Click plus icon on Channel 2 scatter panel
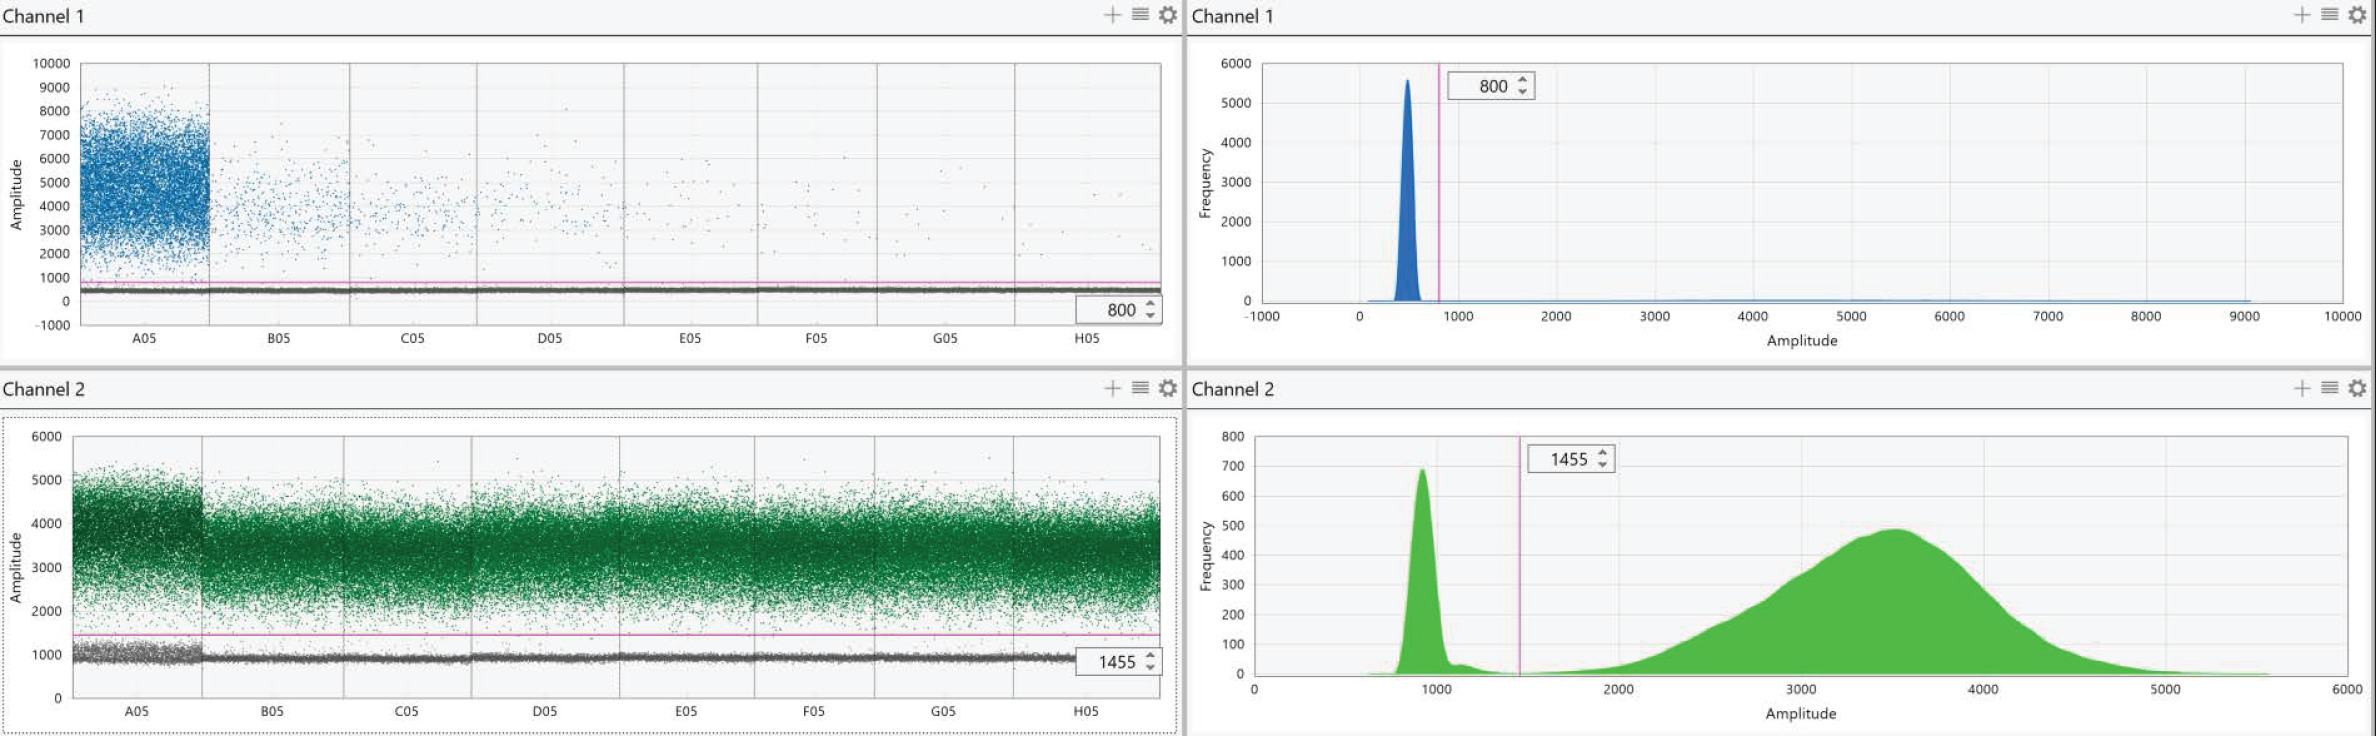This screenshot has width=2376, height=736. click(1112, 388)
